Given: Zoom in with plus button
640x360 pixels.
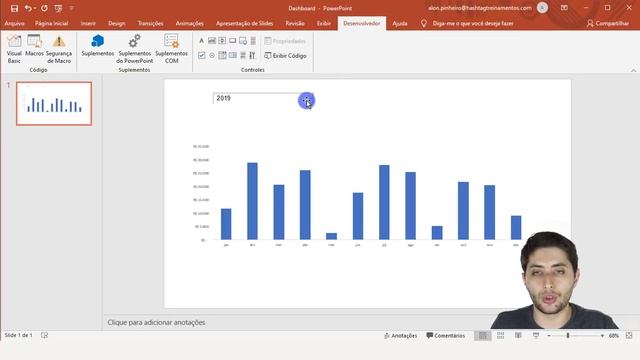Looking at the screenshot, I should tap(602, 336).
